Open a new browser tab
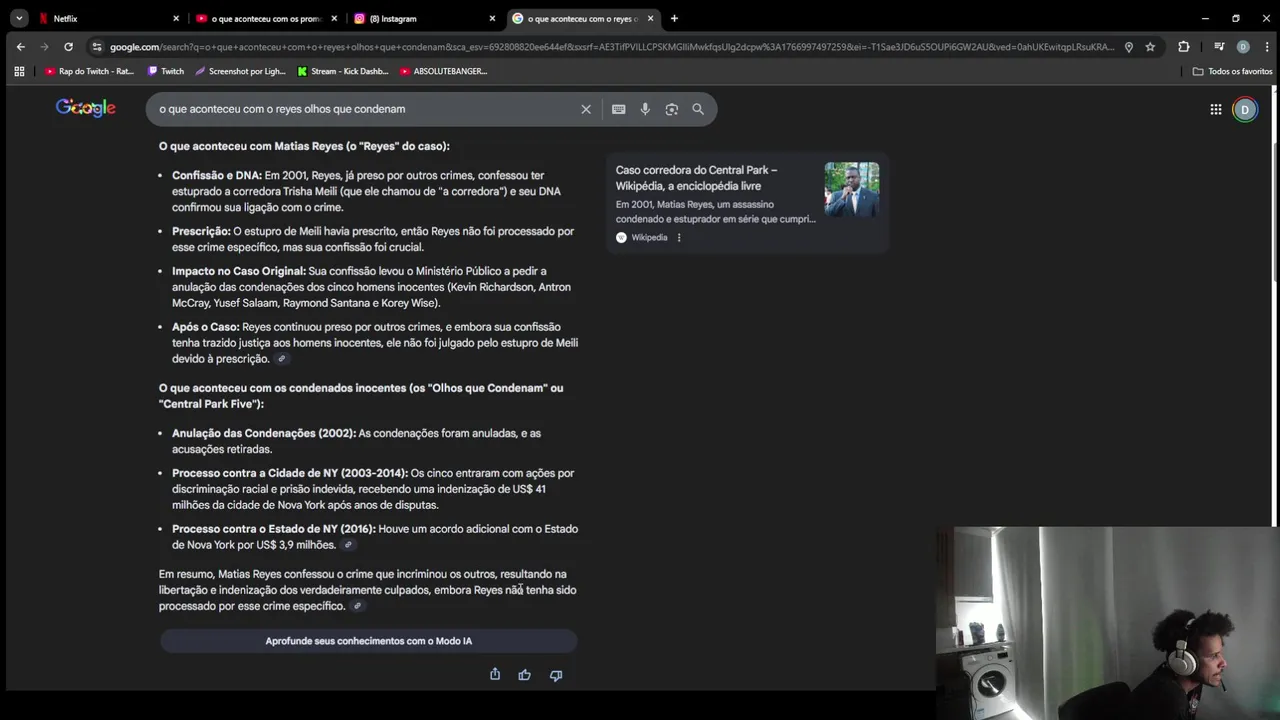The width and height of the screenshot is (1280, 720). coord(674,18)
